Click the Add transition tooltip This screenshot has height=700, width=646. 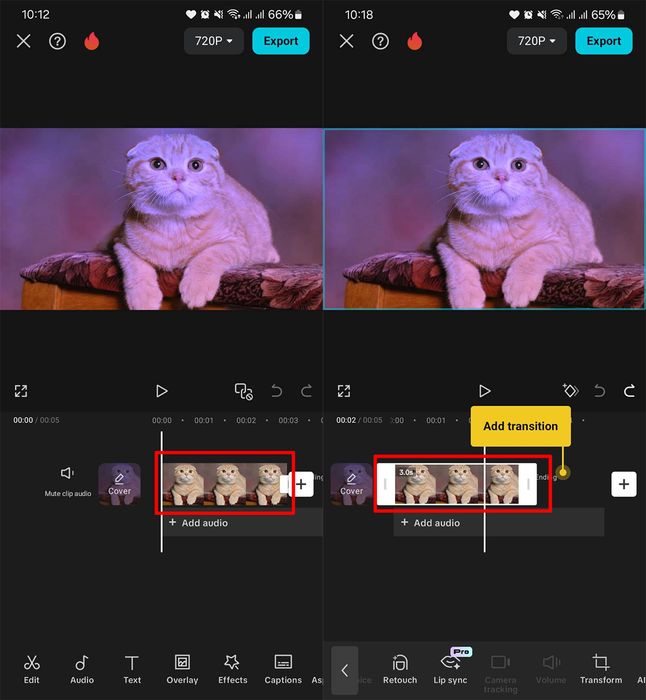pos(521,426)
